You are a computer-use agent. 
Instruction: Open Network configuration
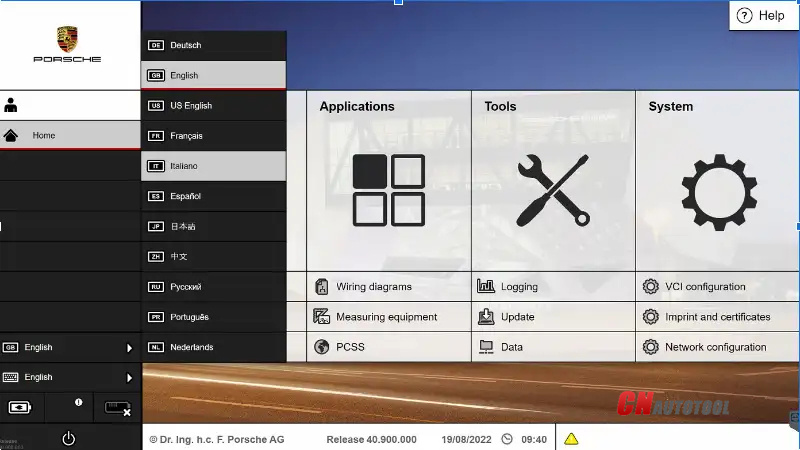[715, 347]
